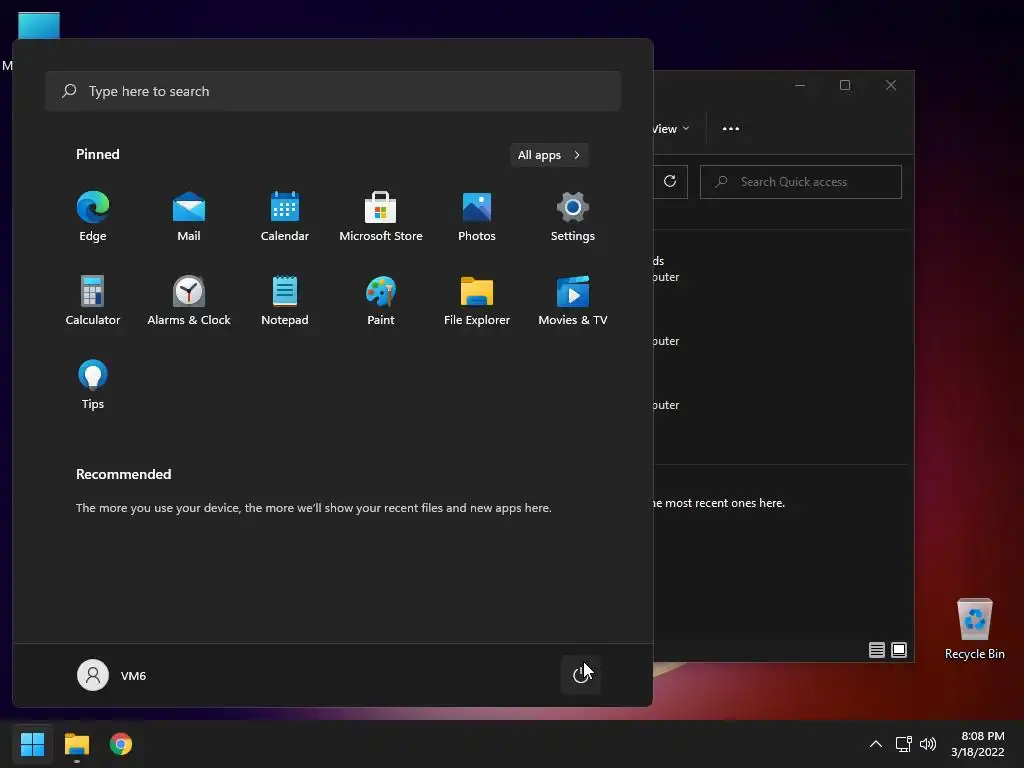The image size is (1024, 768).
Task: Select the Recycle Bin desktop icon
Action: pos(974,629)
